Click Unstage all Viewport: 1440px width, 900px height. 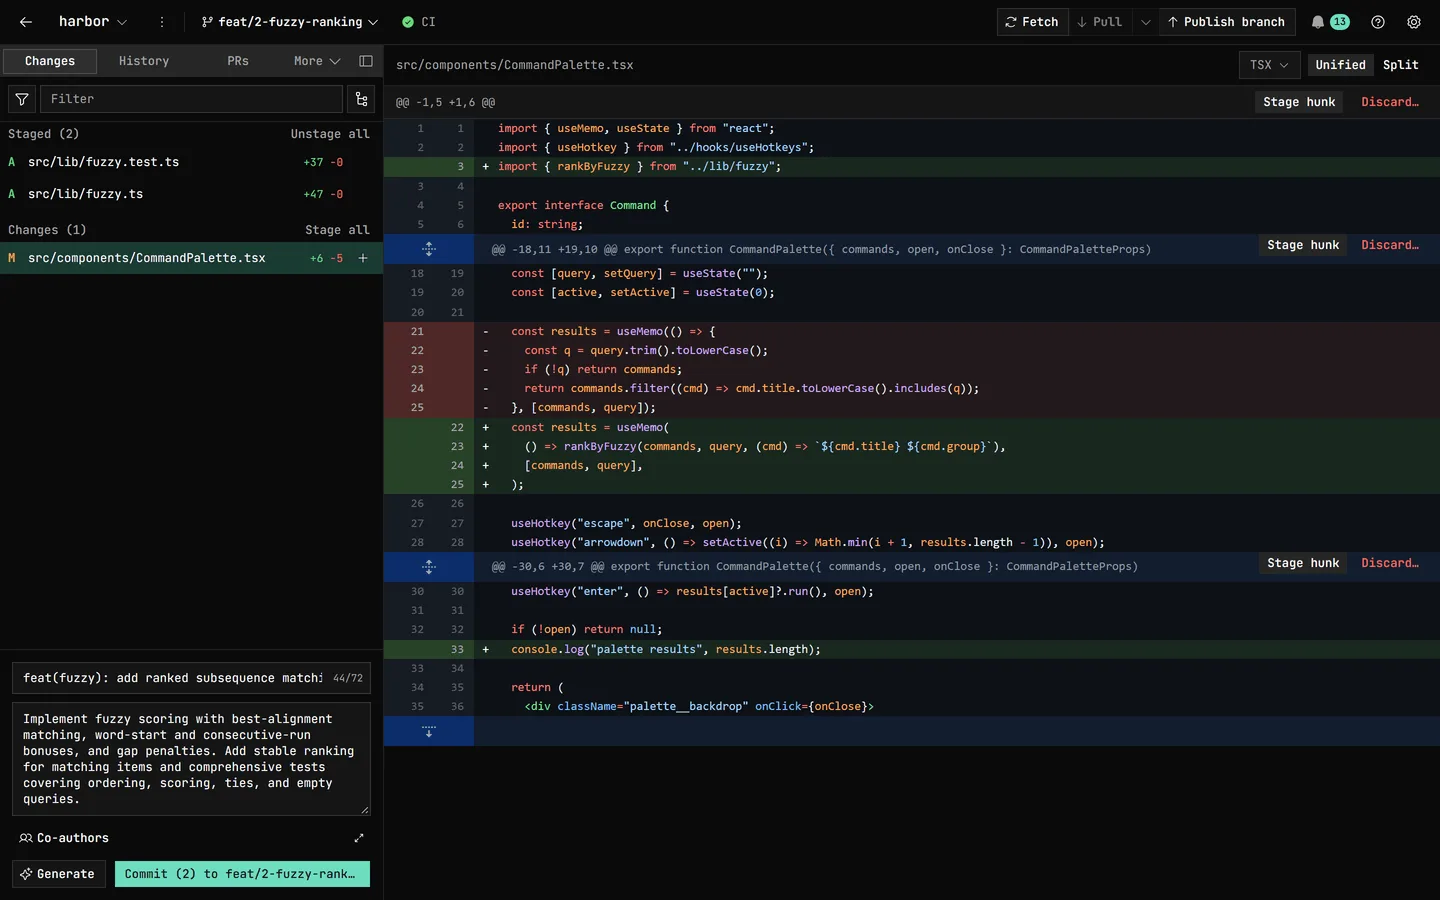[330, 134]
